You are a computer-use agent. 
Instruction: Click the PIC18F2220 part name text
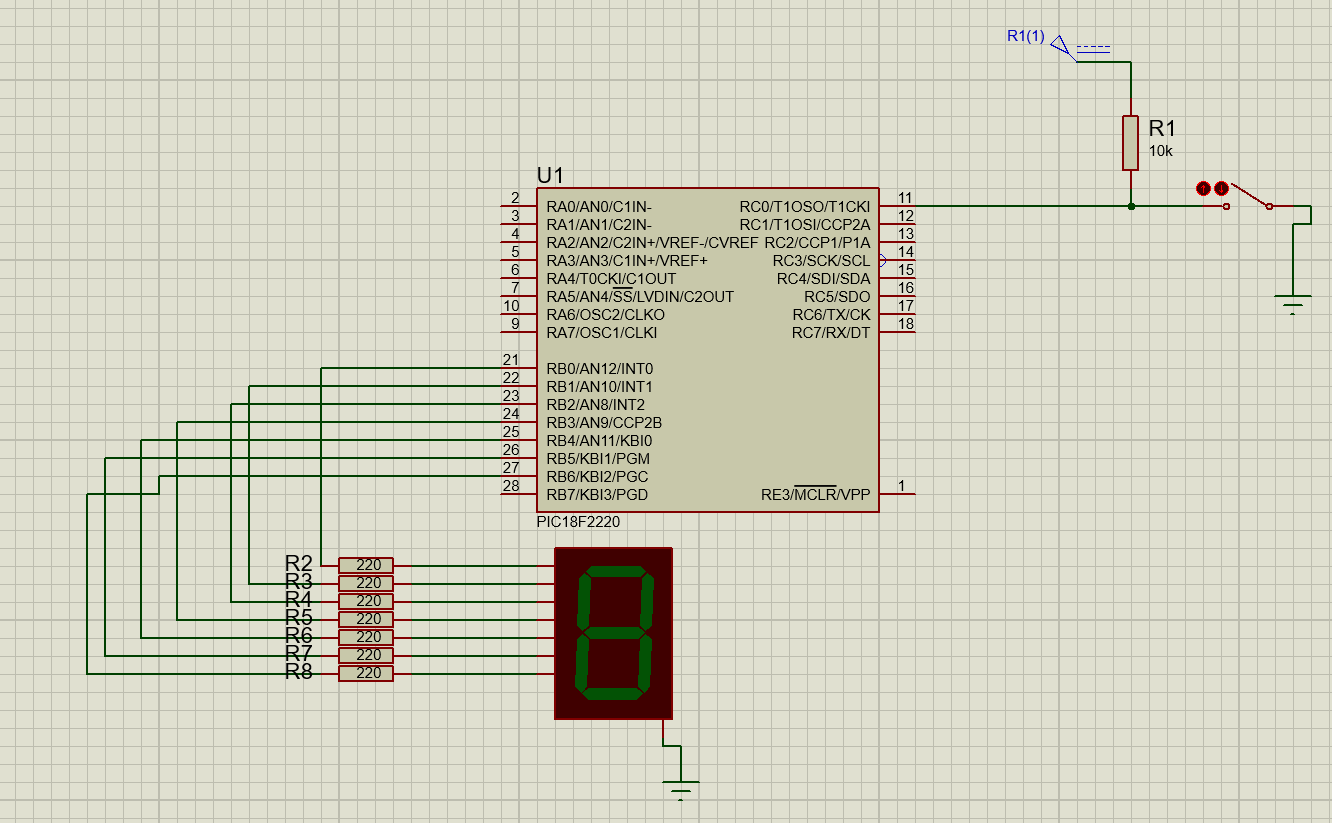pyautogui.click(x=578, y=522)
